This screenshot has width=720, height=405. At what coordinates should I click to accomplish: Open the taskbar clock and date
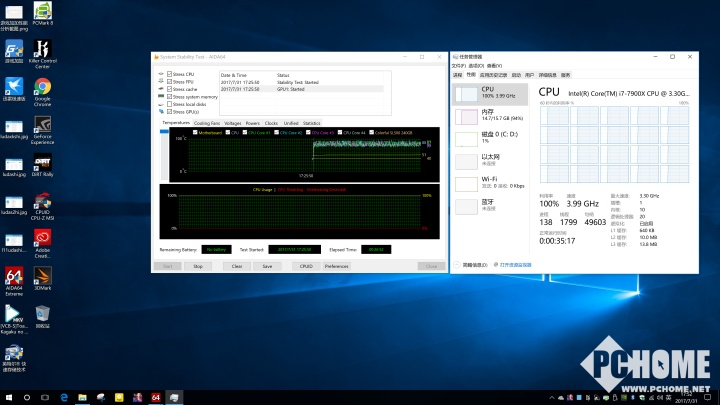pyautogui.click(x=686, y=398)
